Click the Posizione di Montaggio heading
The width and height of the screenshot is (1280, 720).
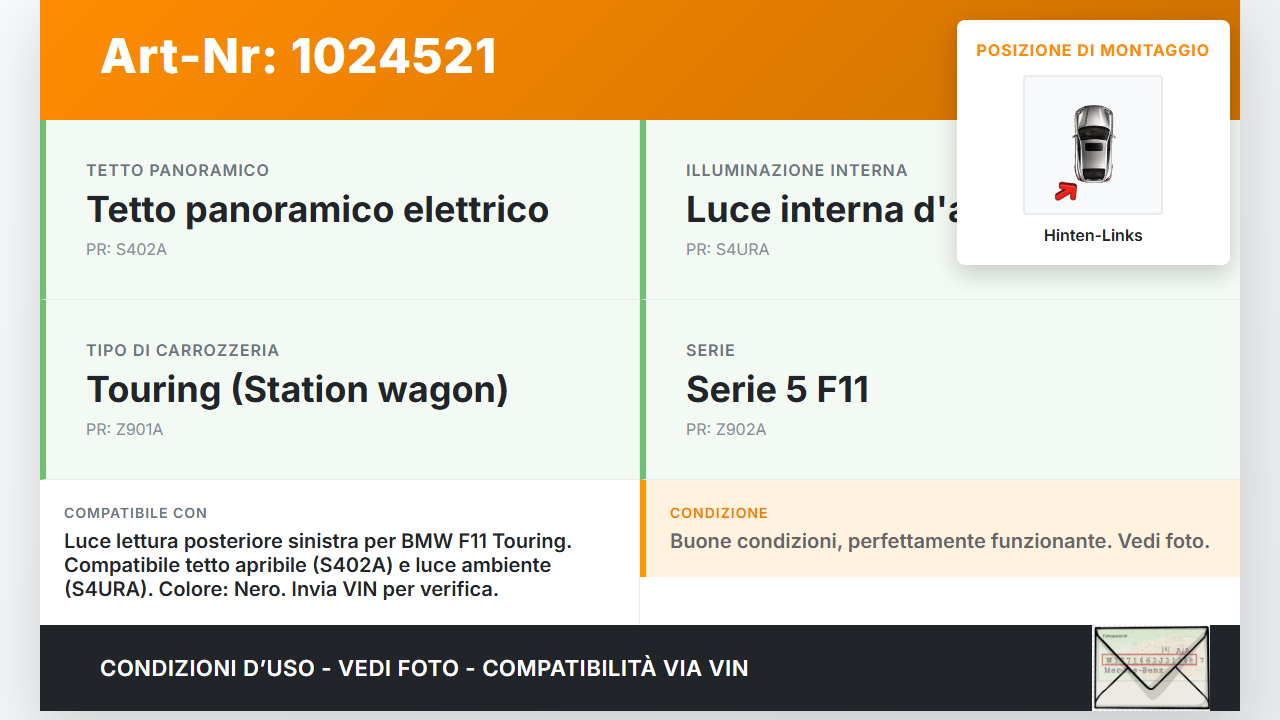(1093, 51)
